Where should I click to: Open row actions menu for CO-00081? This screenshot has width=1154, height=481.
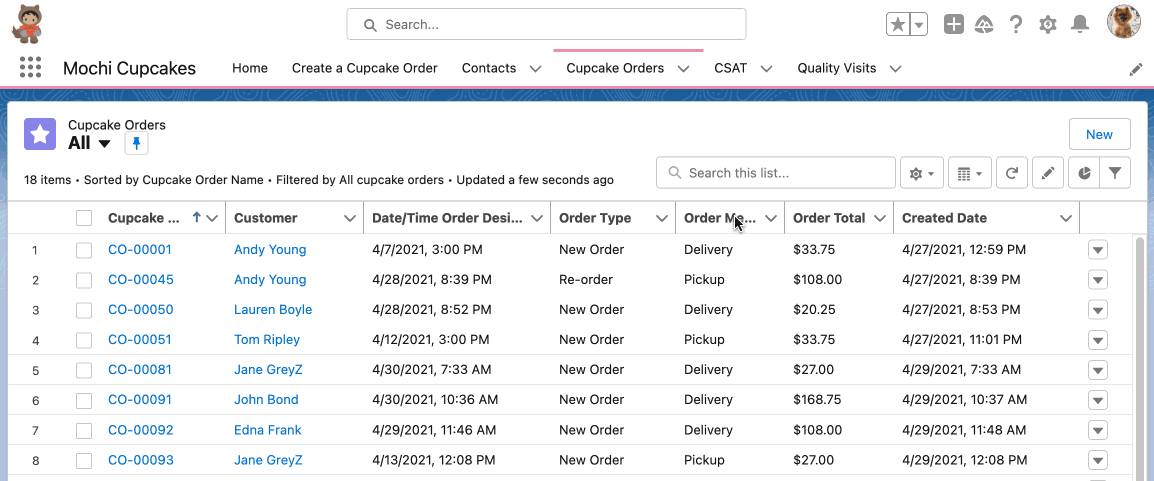pyautogui.click(x=1098, y=370)
